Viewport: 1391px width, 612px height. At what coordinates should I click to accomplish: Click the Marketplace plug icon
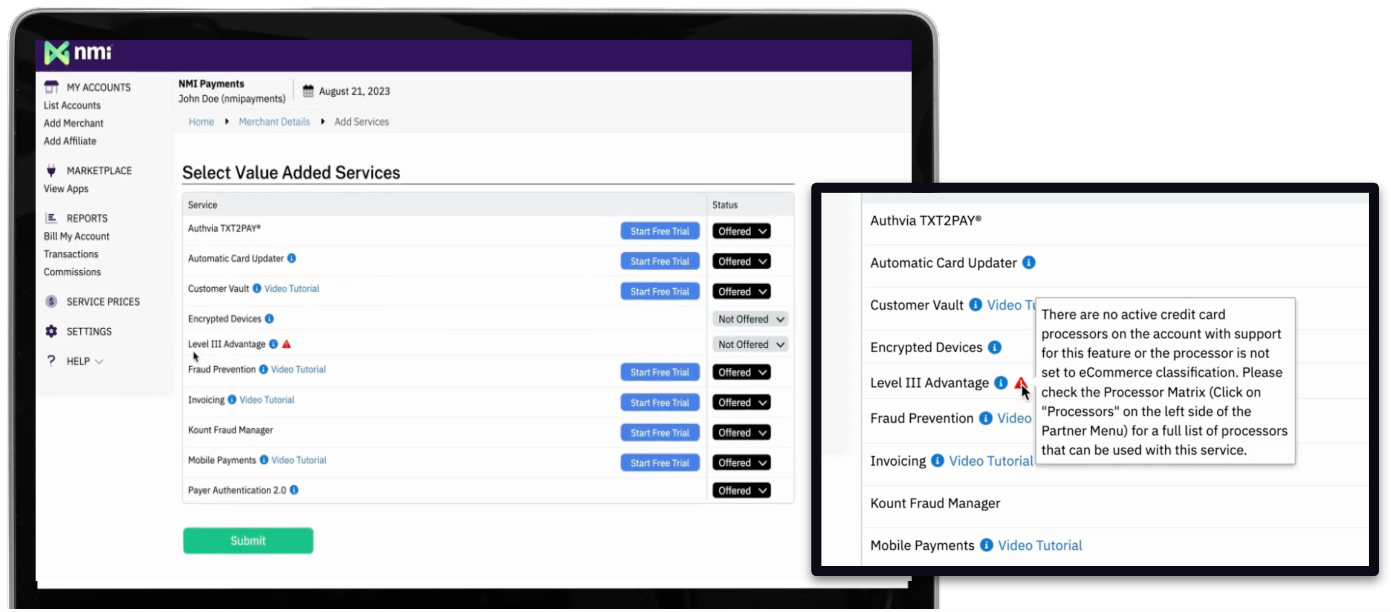51,170
